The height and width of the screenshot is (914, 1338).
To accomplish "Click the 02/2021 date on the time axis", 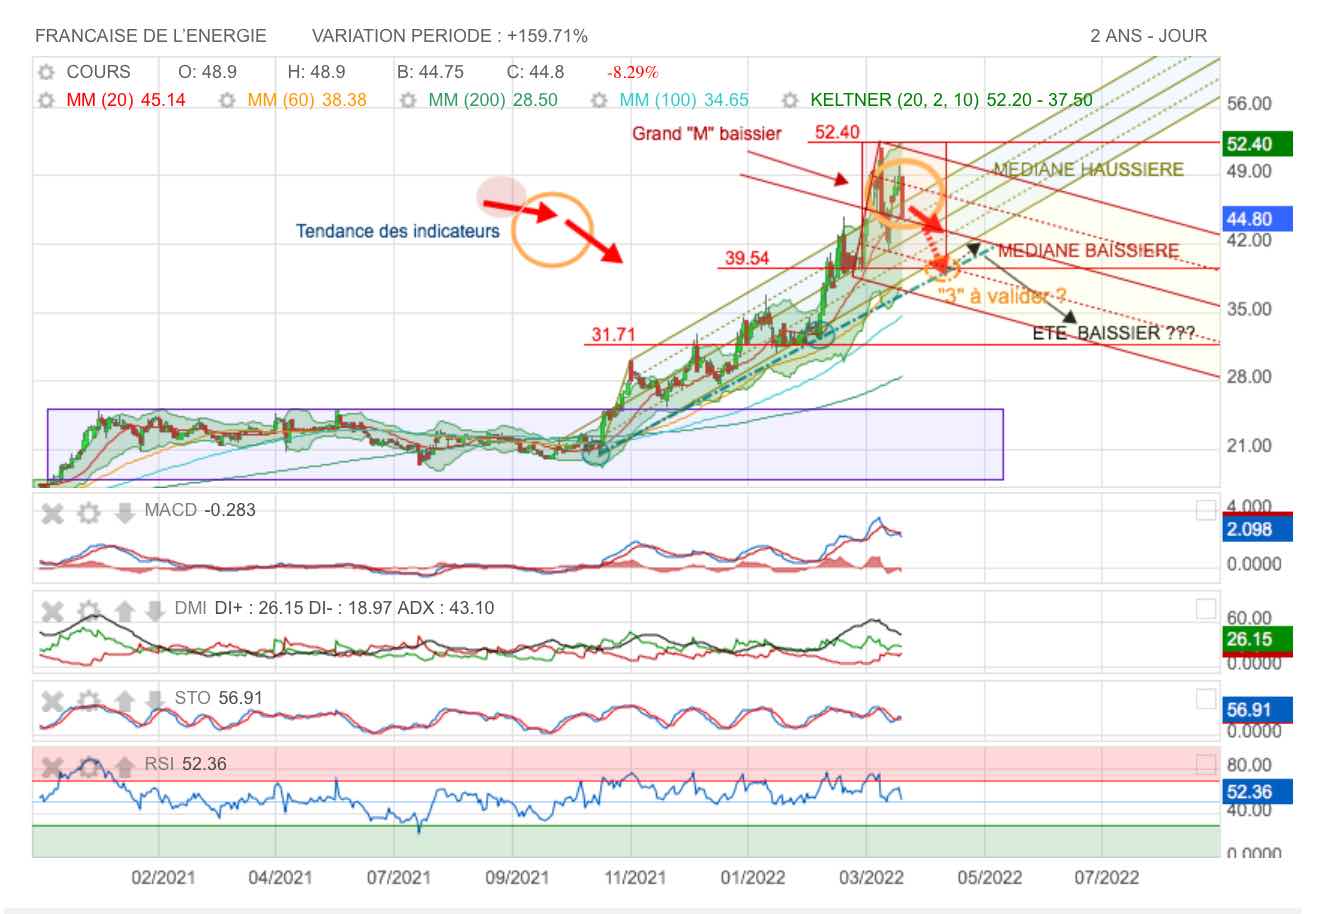I will pyautogui.click(x=164, y=877).
